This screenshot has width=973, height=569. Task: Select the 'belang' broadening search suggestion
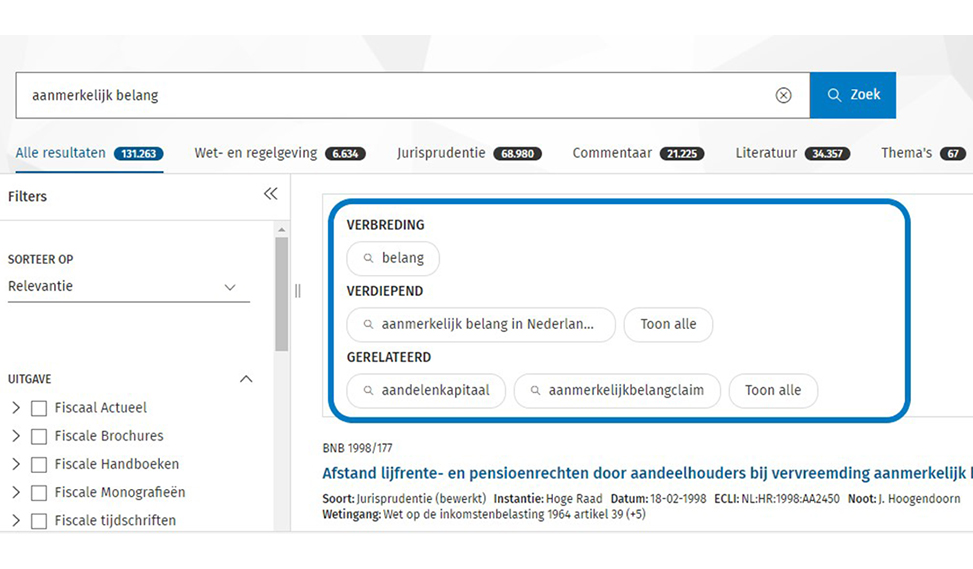point(393,258)
